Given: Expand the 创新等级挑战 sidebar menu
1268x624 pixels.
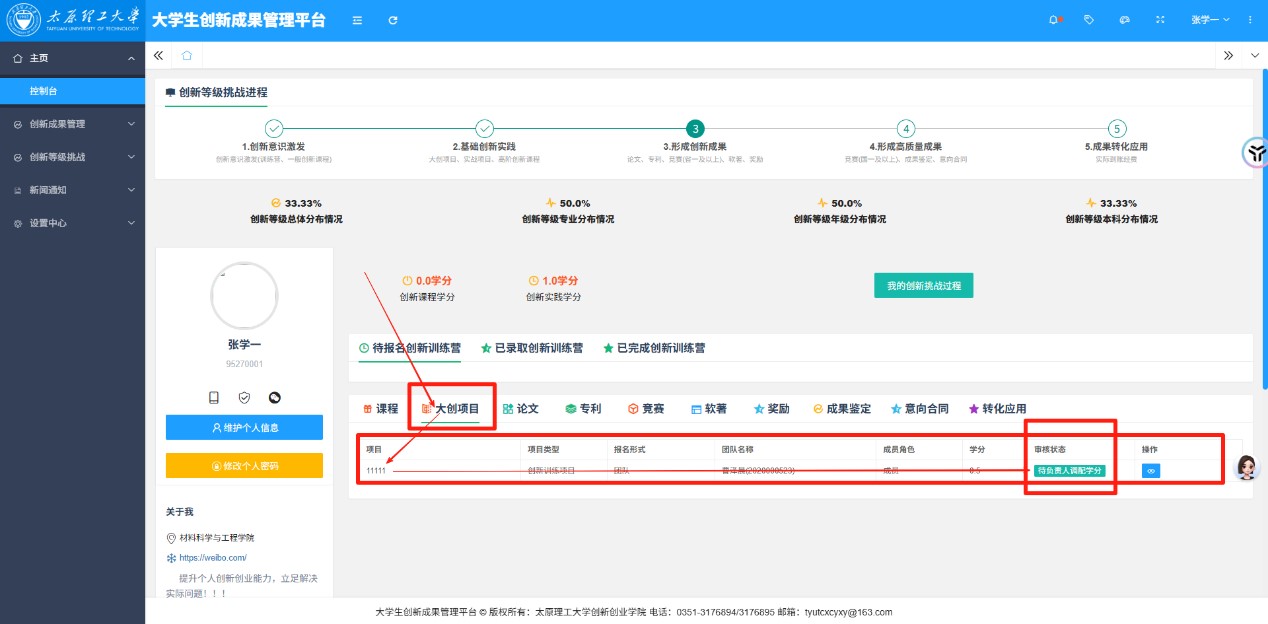Looking at the screenshot, I should [x=72, y=157].
